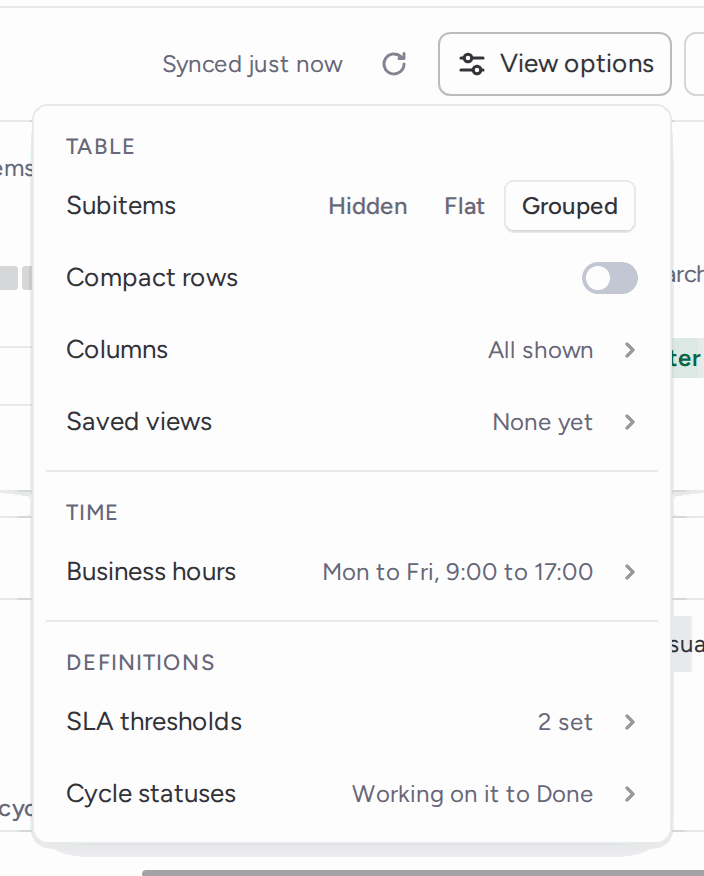Click the refresh sync icon
The width and height of the screenshot is (704, 876).
[394, 64]
